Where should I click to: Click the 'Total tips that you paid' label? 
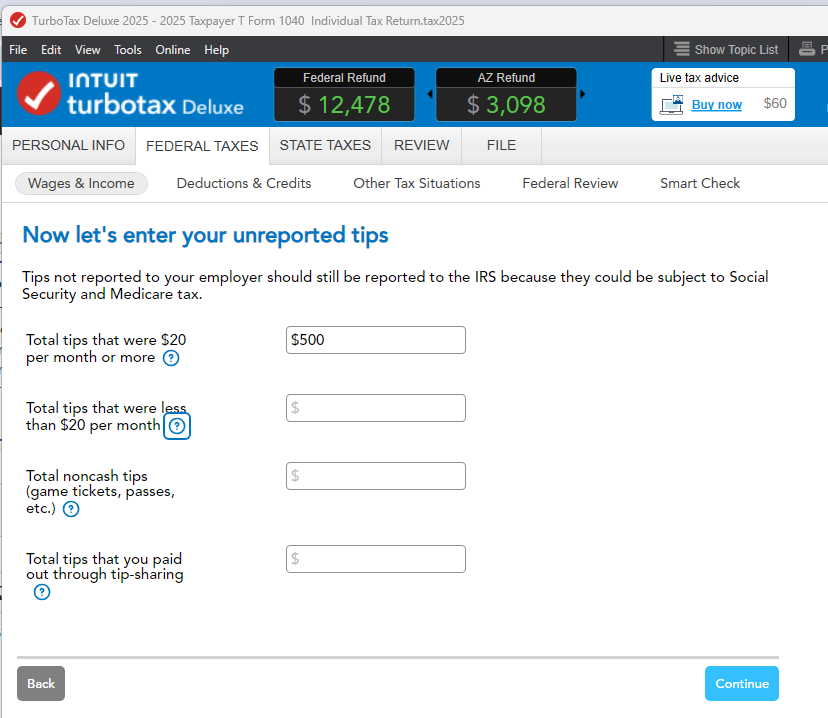(x=104, y=559)
